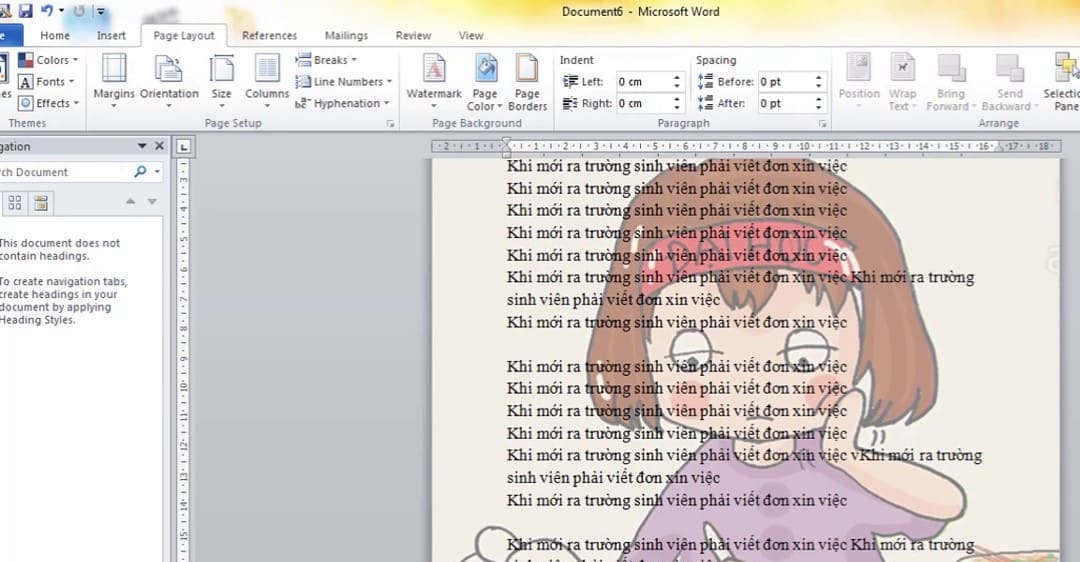Open the Paragraph dialog launcher
This screenshot has height=562, width=1080.
tap(822, 124)
